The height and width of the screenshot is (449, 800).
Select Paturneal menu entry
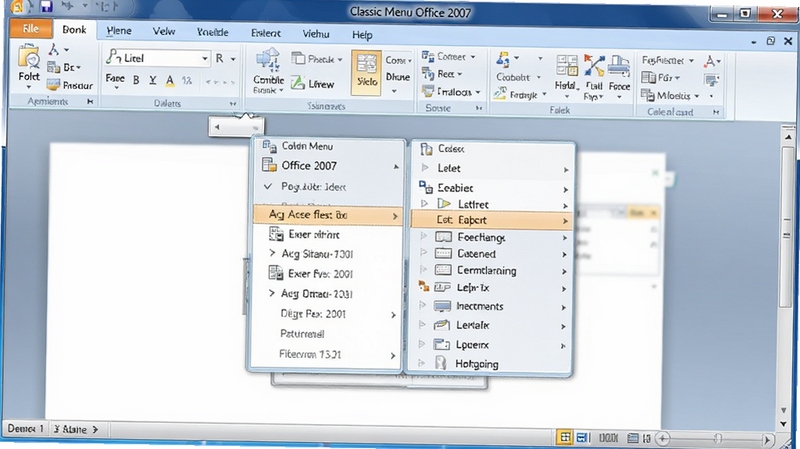(x=327, y=334)
